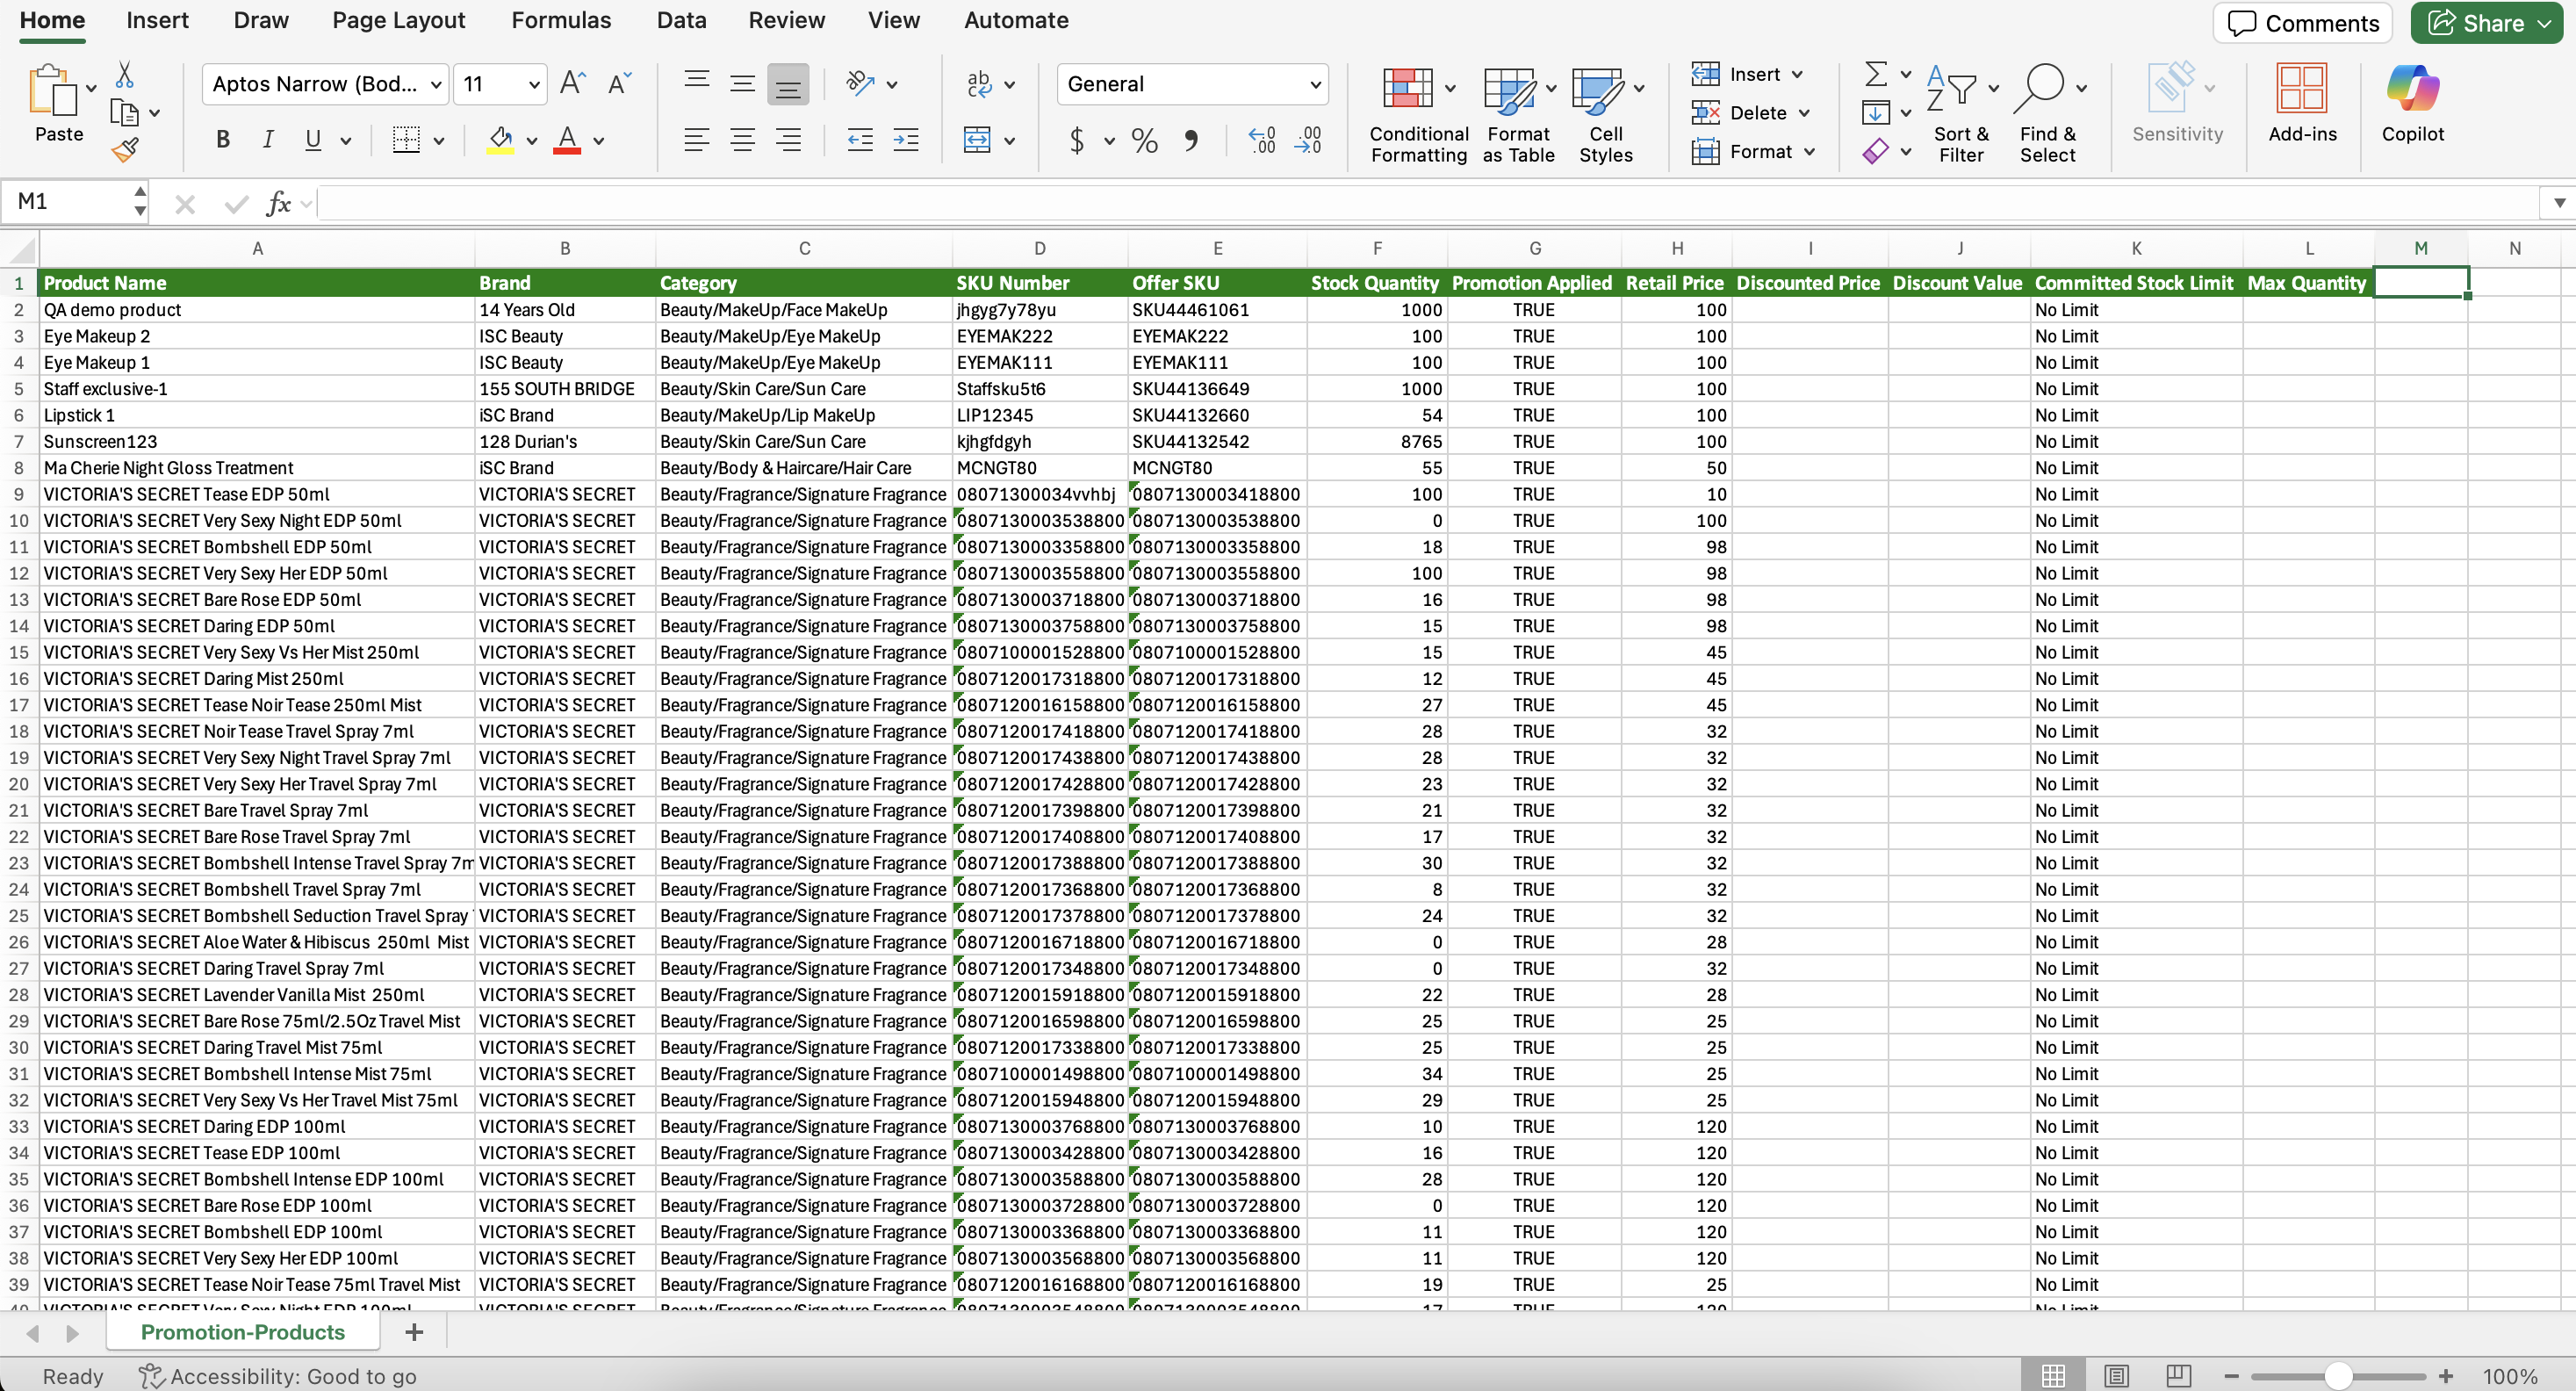This screenshot has width=2576, height=1391.
Task: Open the General number format dropdown
Action: 1315,85
